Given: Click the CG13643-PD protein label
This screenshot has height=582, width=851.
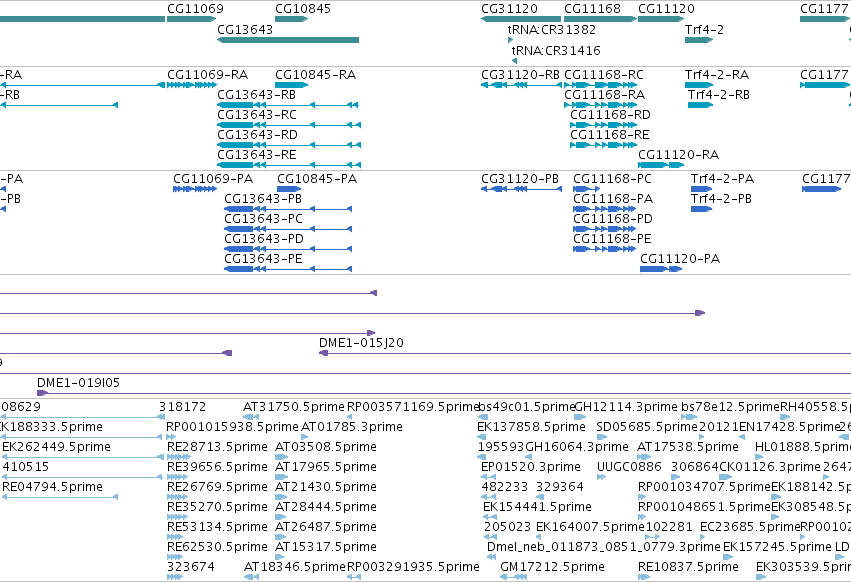Looking at the screenshot, I should 264,239.
